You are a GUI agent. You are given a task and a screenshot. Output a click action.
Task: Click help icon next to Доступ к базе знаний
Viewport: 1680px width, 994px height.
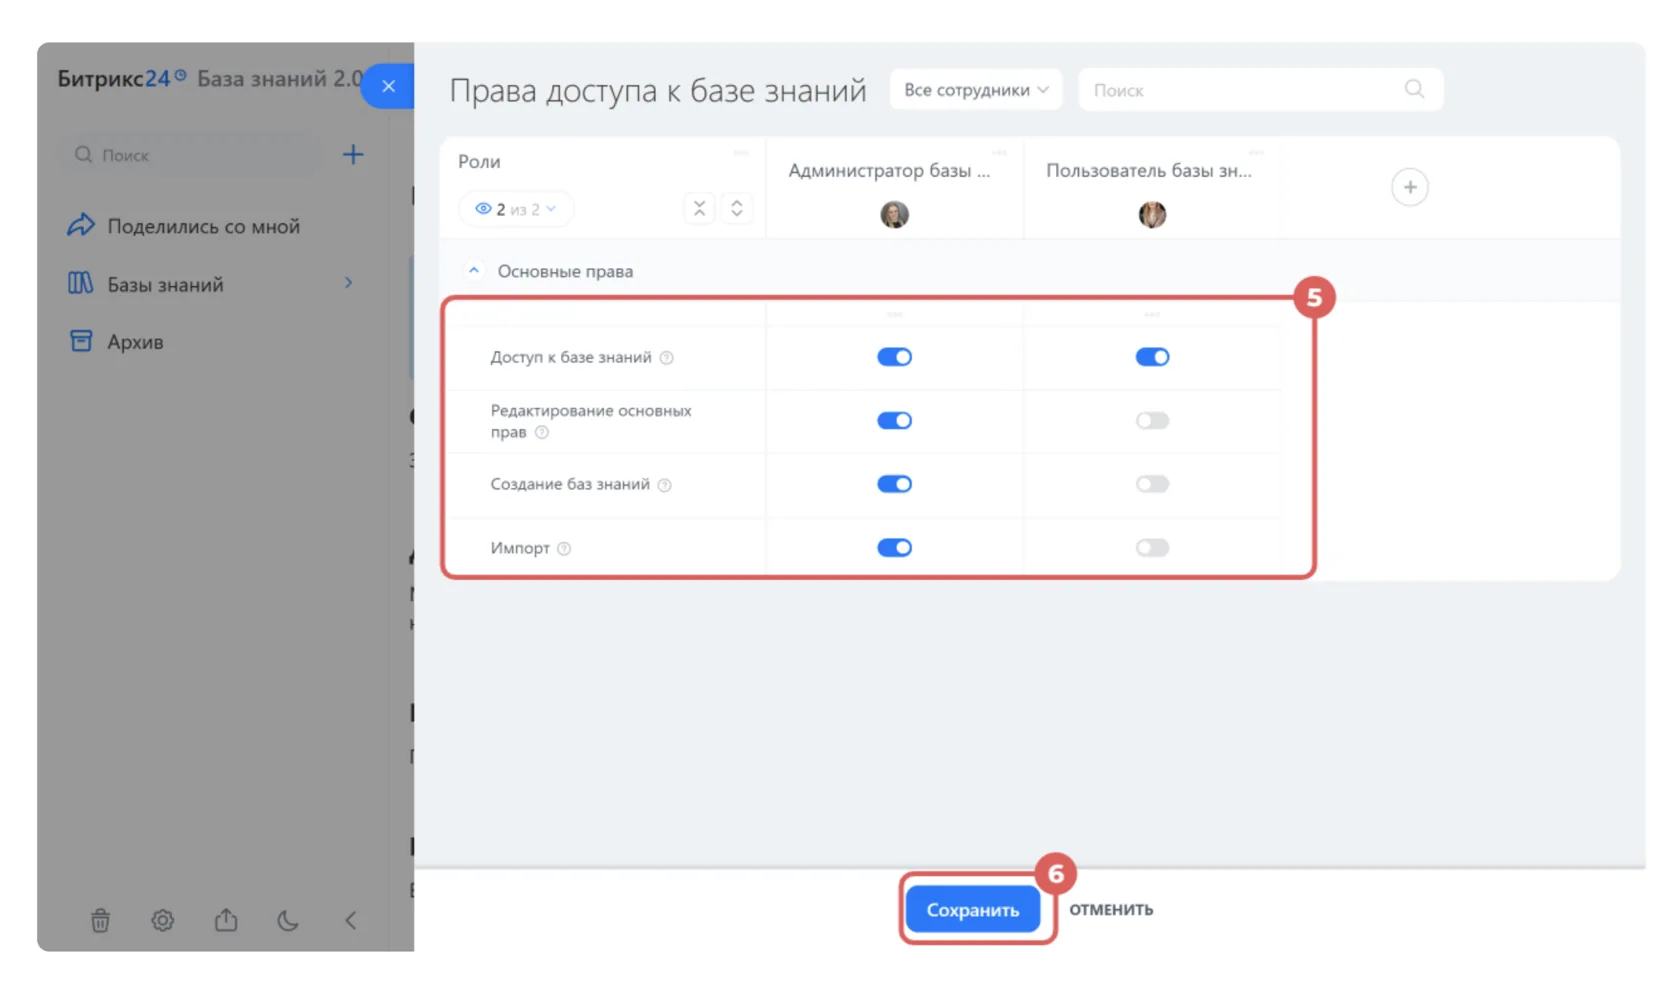pos(667,358)
